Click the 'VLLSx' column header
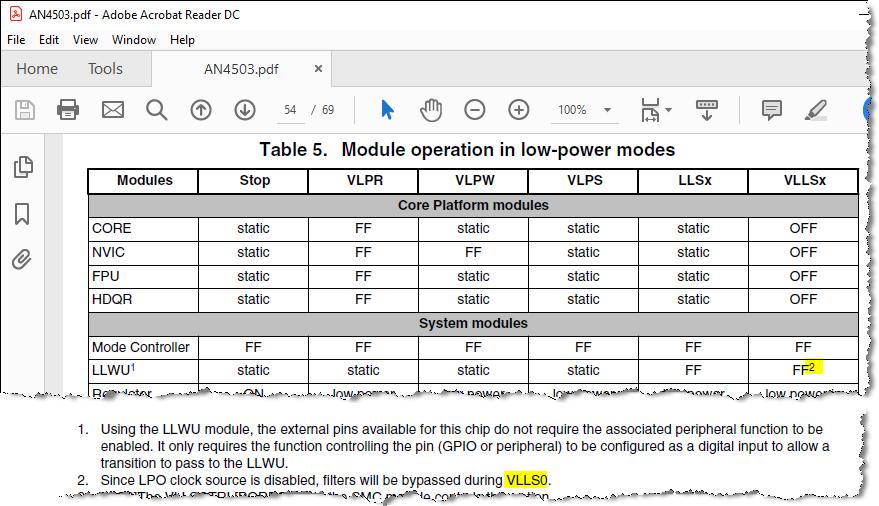This screenshot has width=879, height=506. (x=804, y=180)
